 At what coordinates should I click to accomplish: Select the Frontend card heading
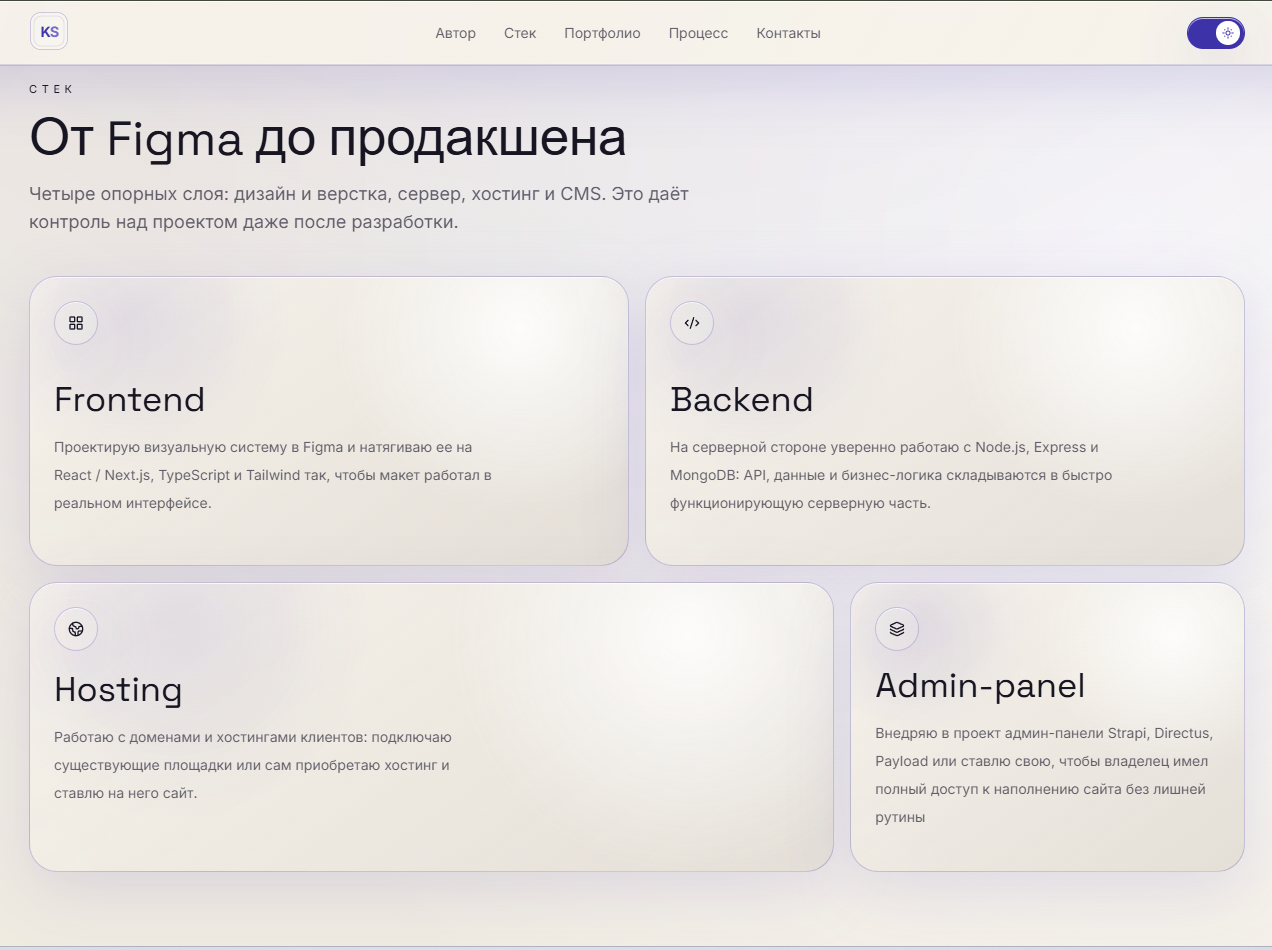coord(129,399)
